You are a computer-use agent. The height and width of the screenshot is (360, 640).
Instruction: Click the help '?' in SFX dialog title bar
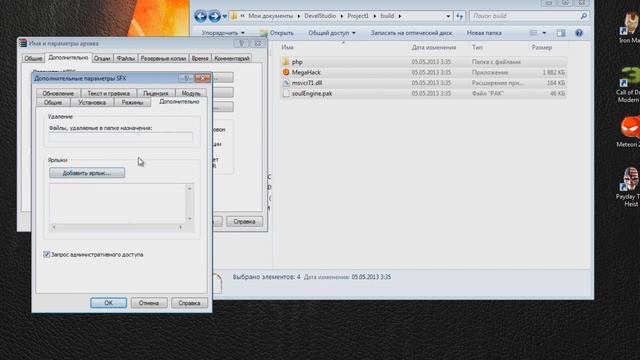coord(186,78)
